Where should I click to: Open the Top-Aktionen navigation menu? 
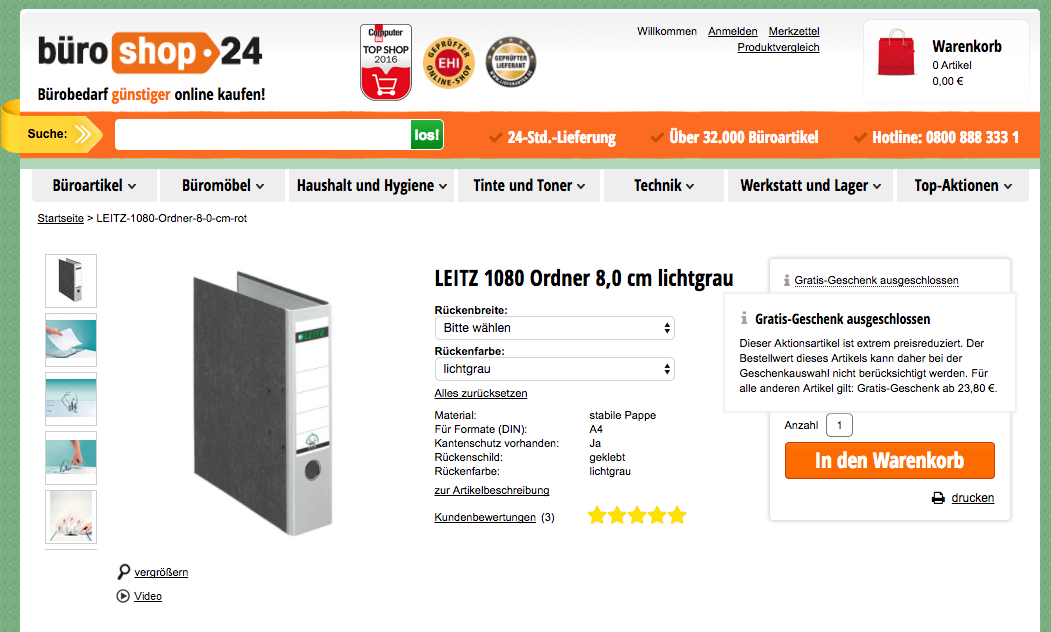(x=963, y=186)
